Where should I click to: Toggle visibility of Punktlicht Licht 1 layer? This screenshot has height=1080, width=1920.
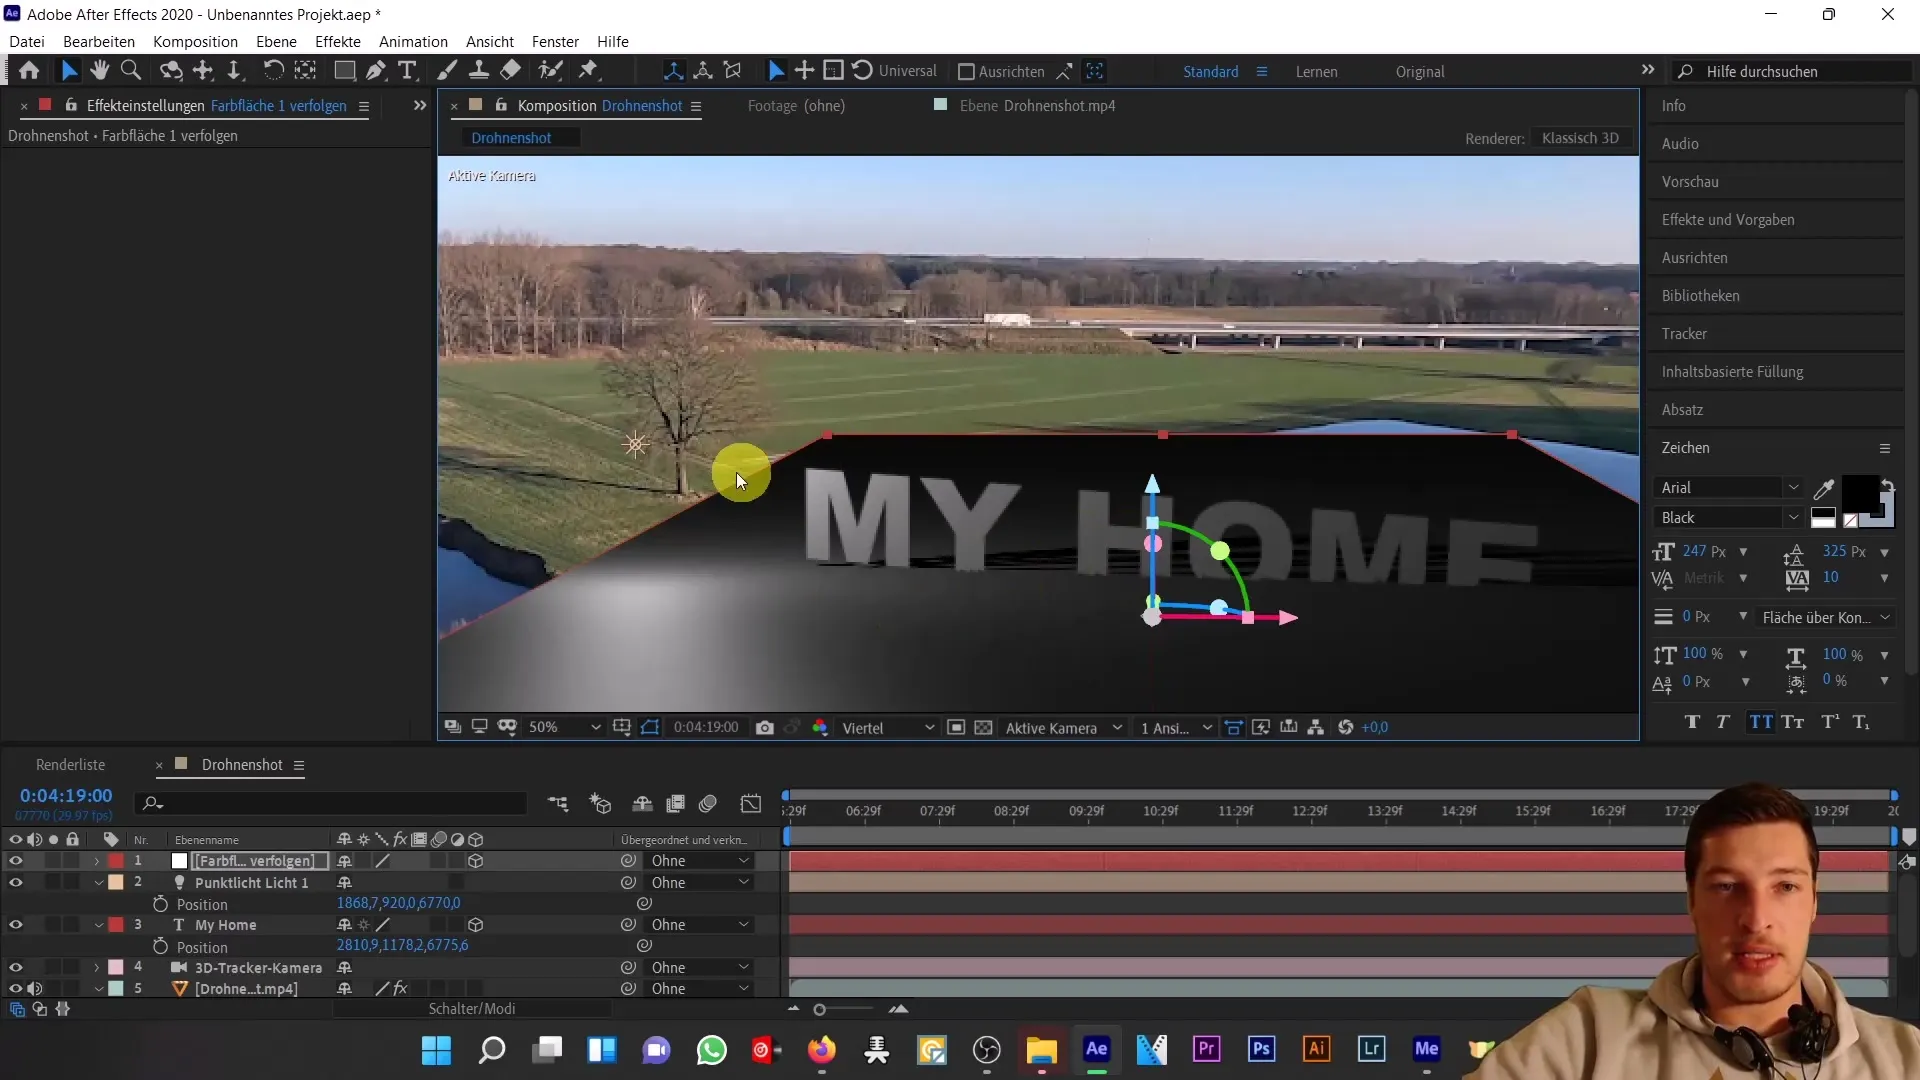[x=16, y=882]
